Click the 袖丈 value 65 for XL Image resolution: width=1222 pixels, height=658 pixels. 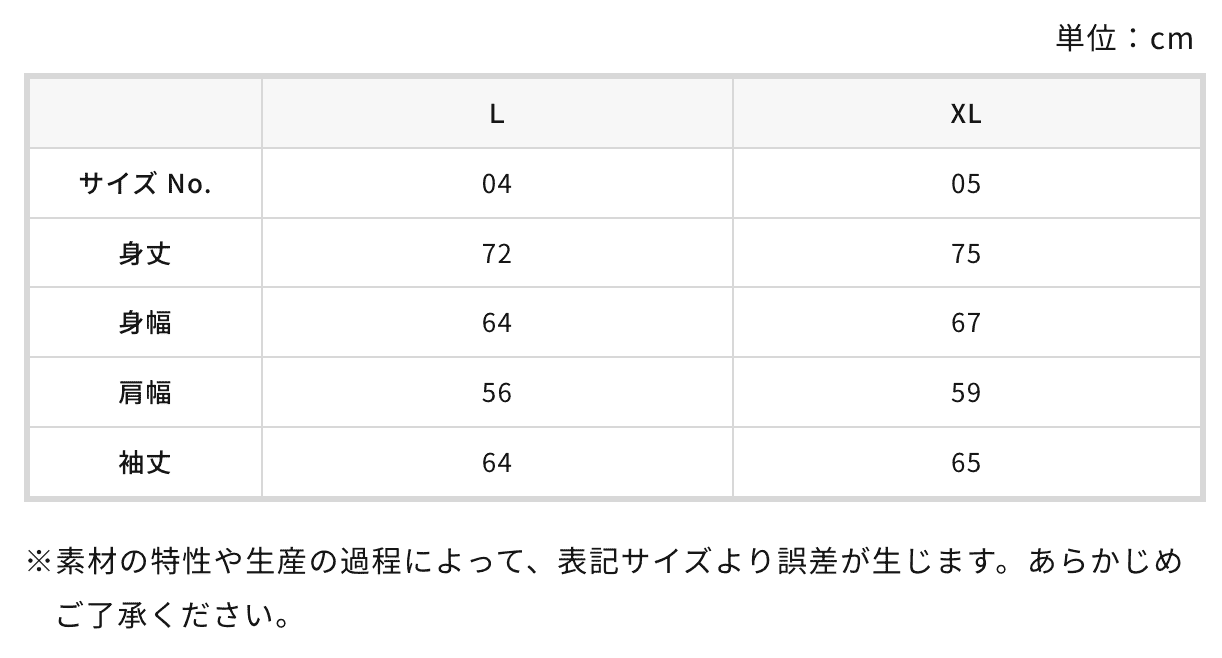coord(966,463)
